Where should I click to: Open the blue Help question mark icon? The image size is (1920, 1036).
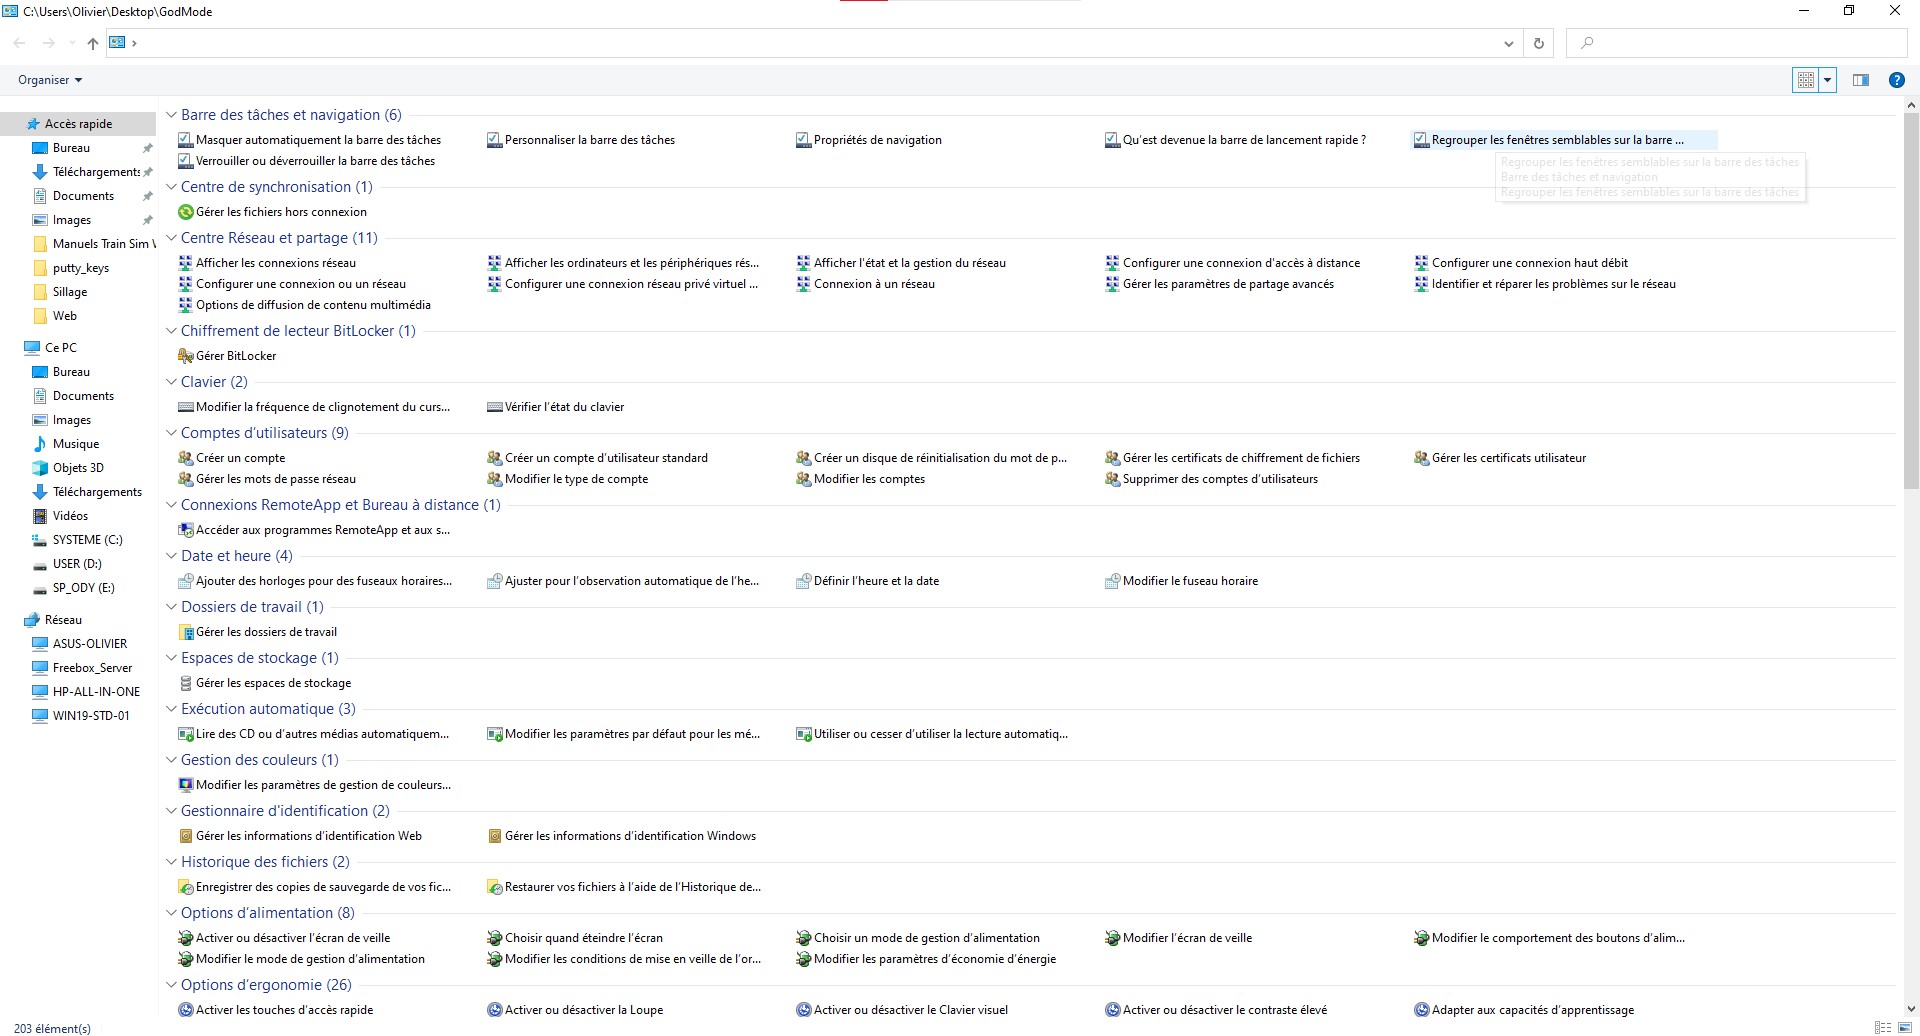1896,80
